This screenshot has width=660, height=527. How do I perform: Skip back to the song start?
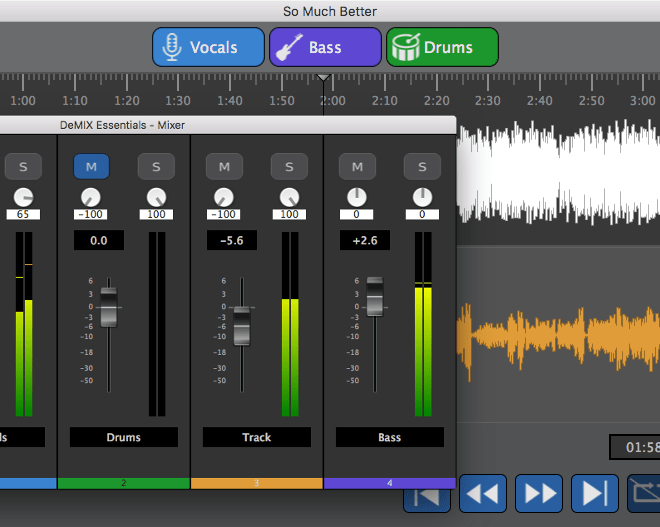[x=427, y=501]
